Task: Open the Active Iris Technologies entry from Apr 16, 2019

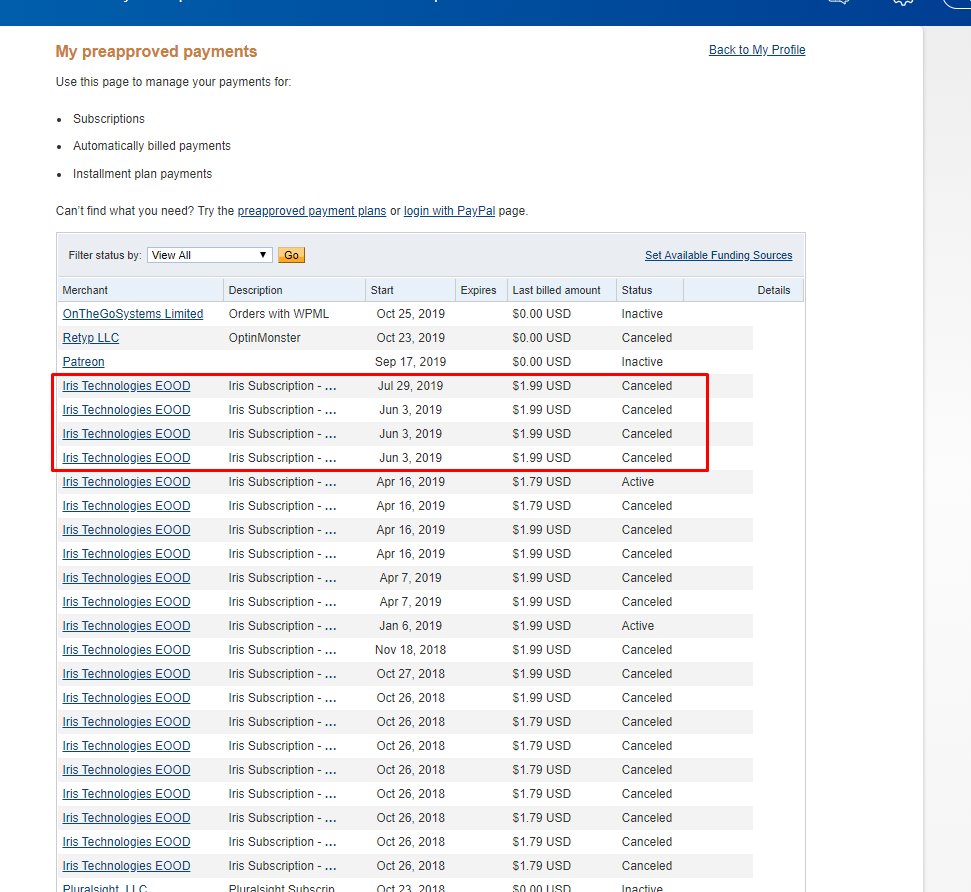Action: click(126, 482)
